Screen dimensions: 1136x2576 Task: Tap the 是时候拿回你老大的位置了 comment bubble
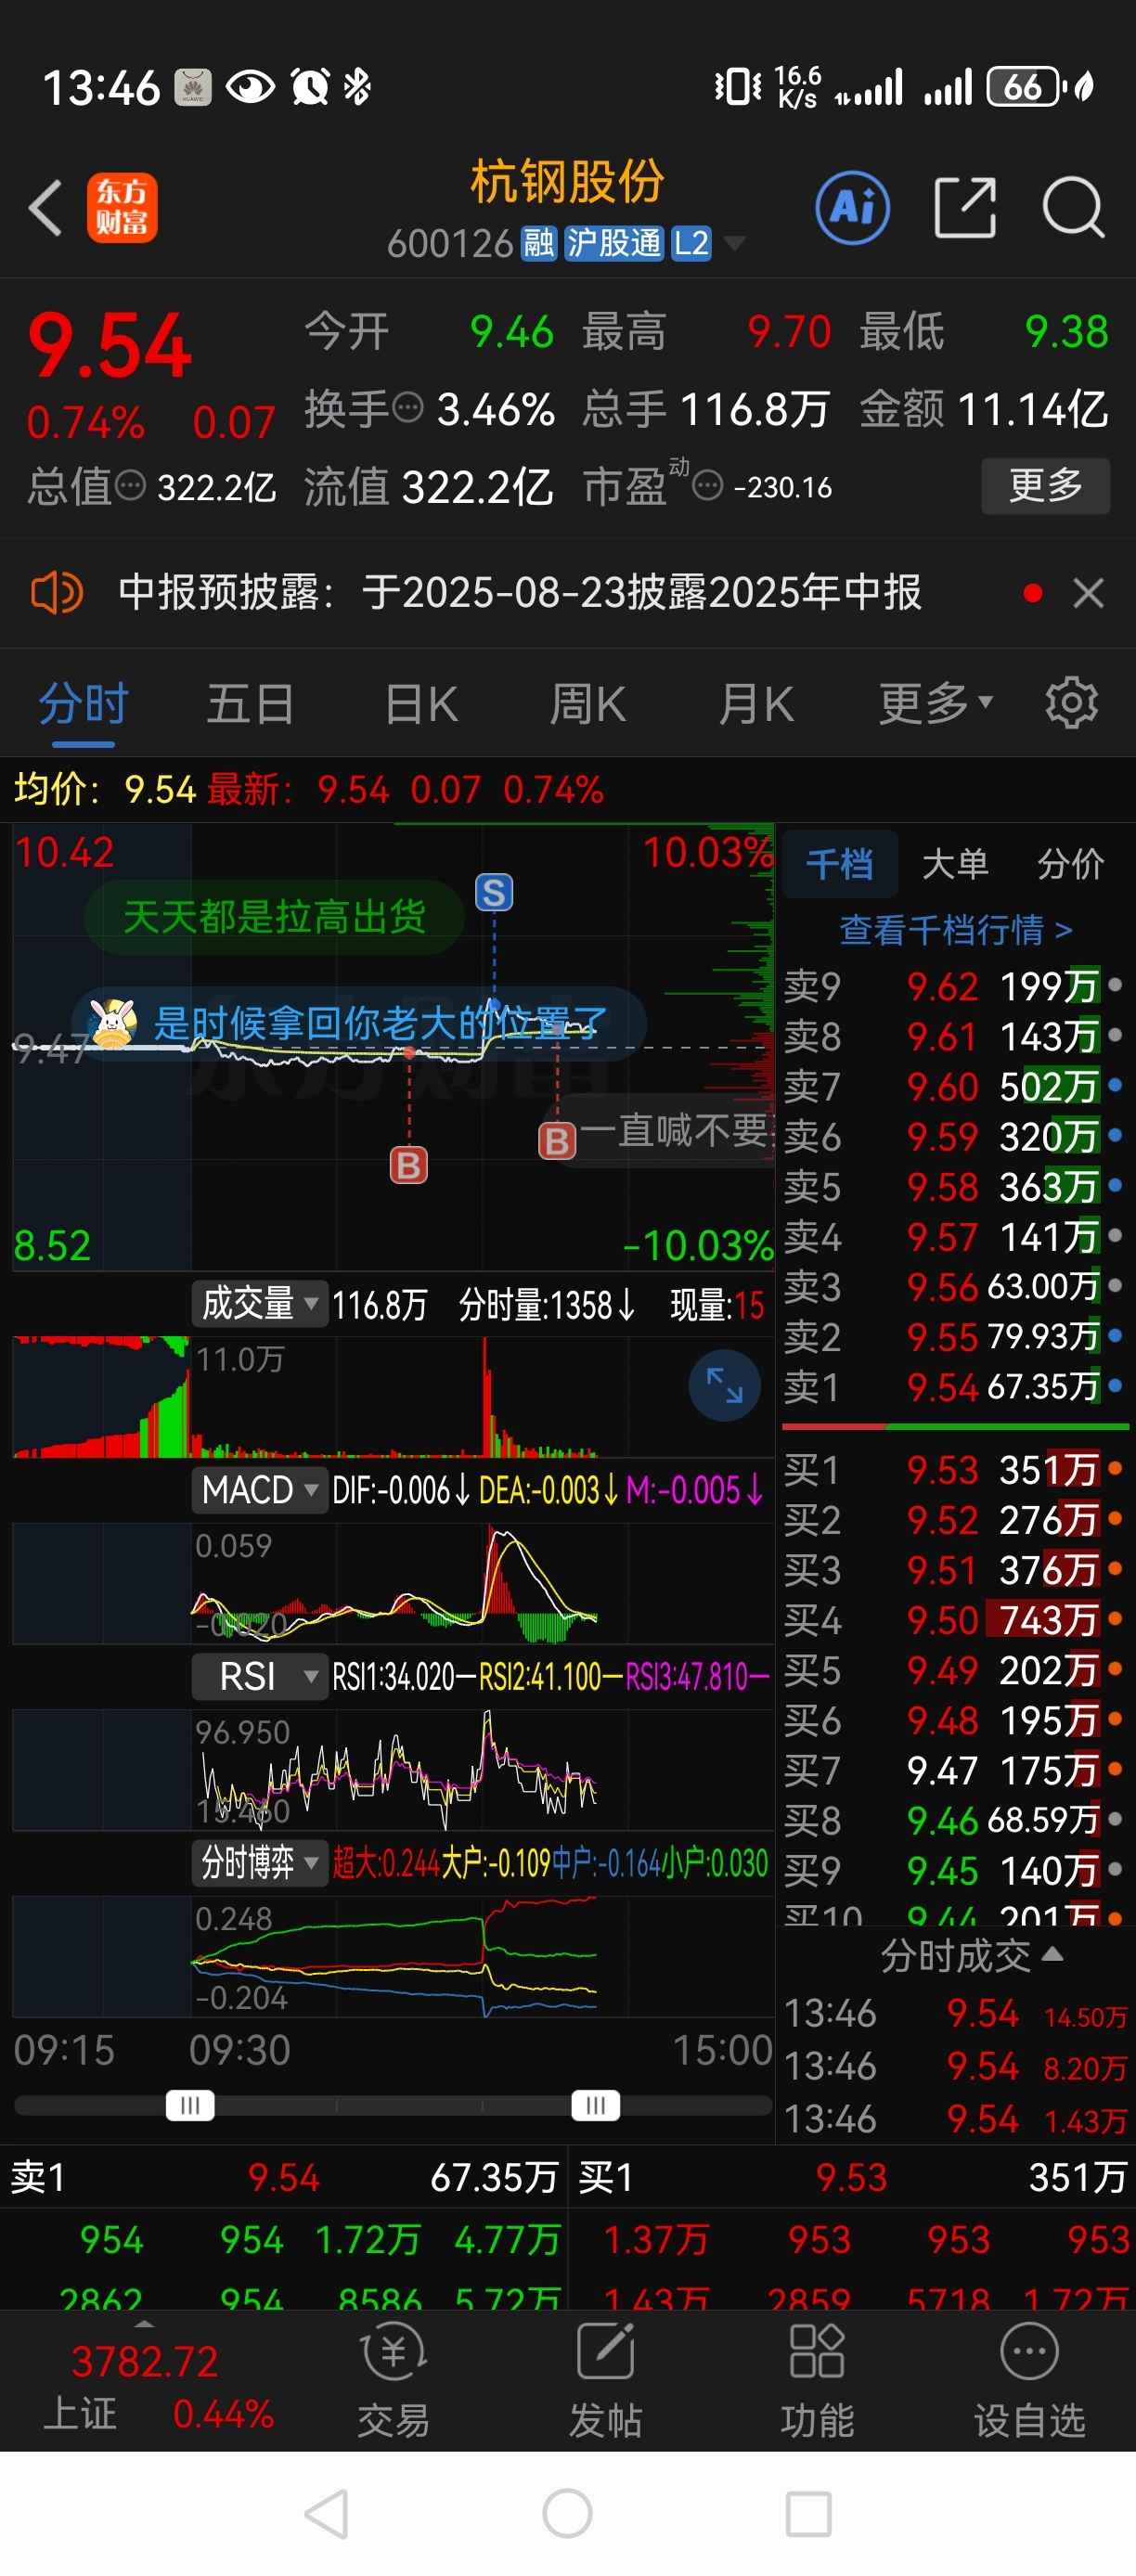click(x=360, y=1023)
